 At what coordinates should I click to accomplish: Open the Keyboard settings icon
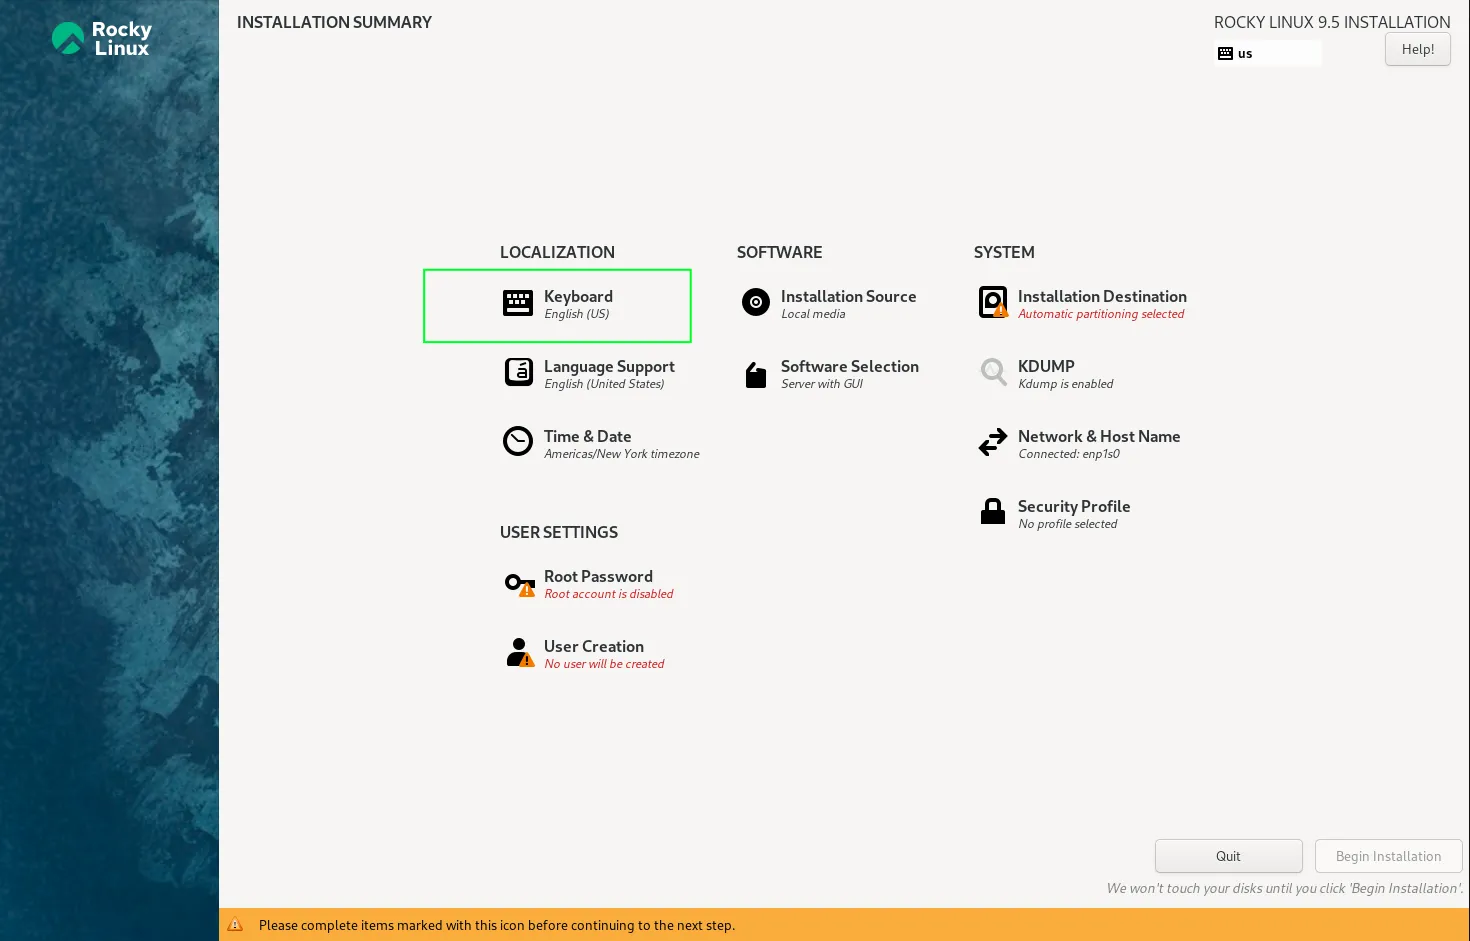pos(518,303)
